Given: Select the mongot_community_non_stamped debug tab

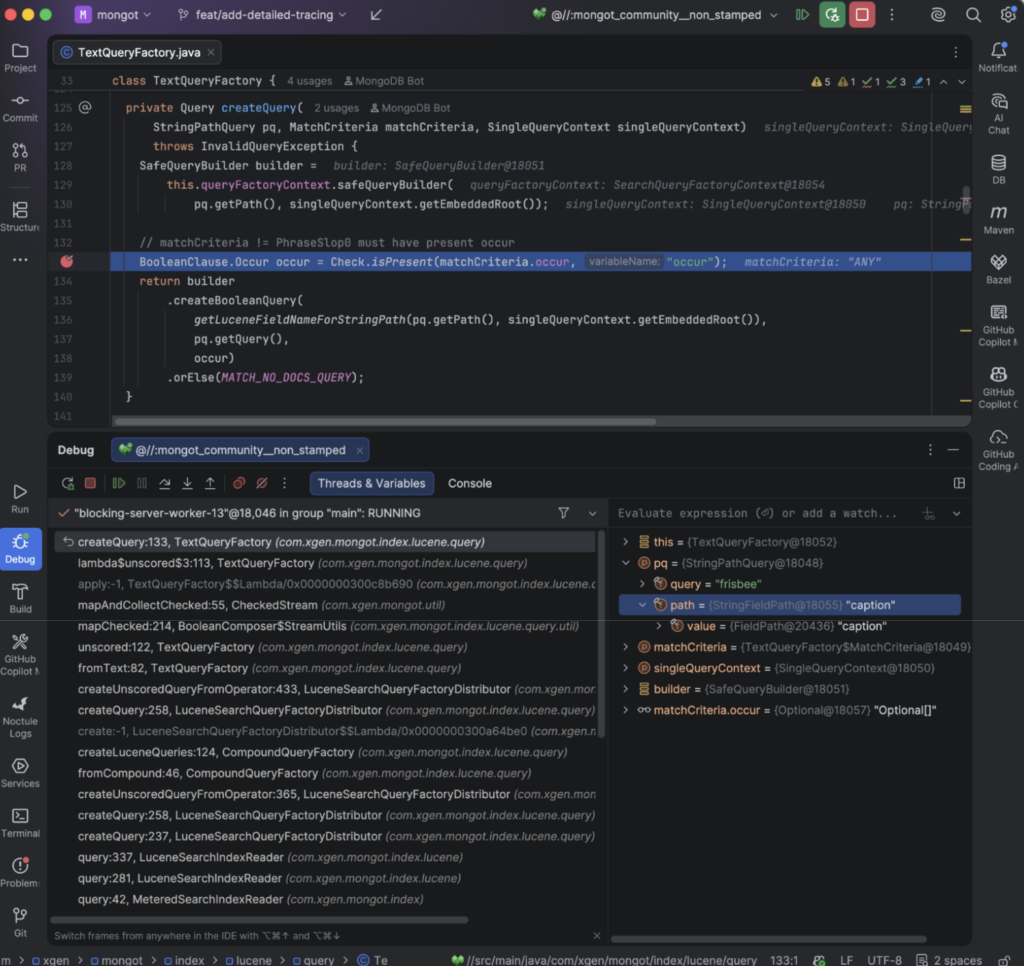Looking at the screenshot, I should [x=240, y=450].
